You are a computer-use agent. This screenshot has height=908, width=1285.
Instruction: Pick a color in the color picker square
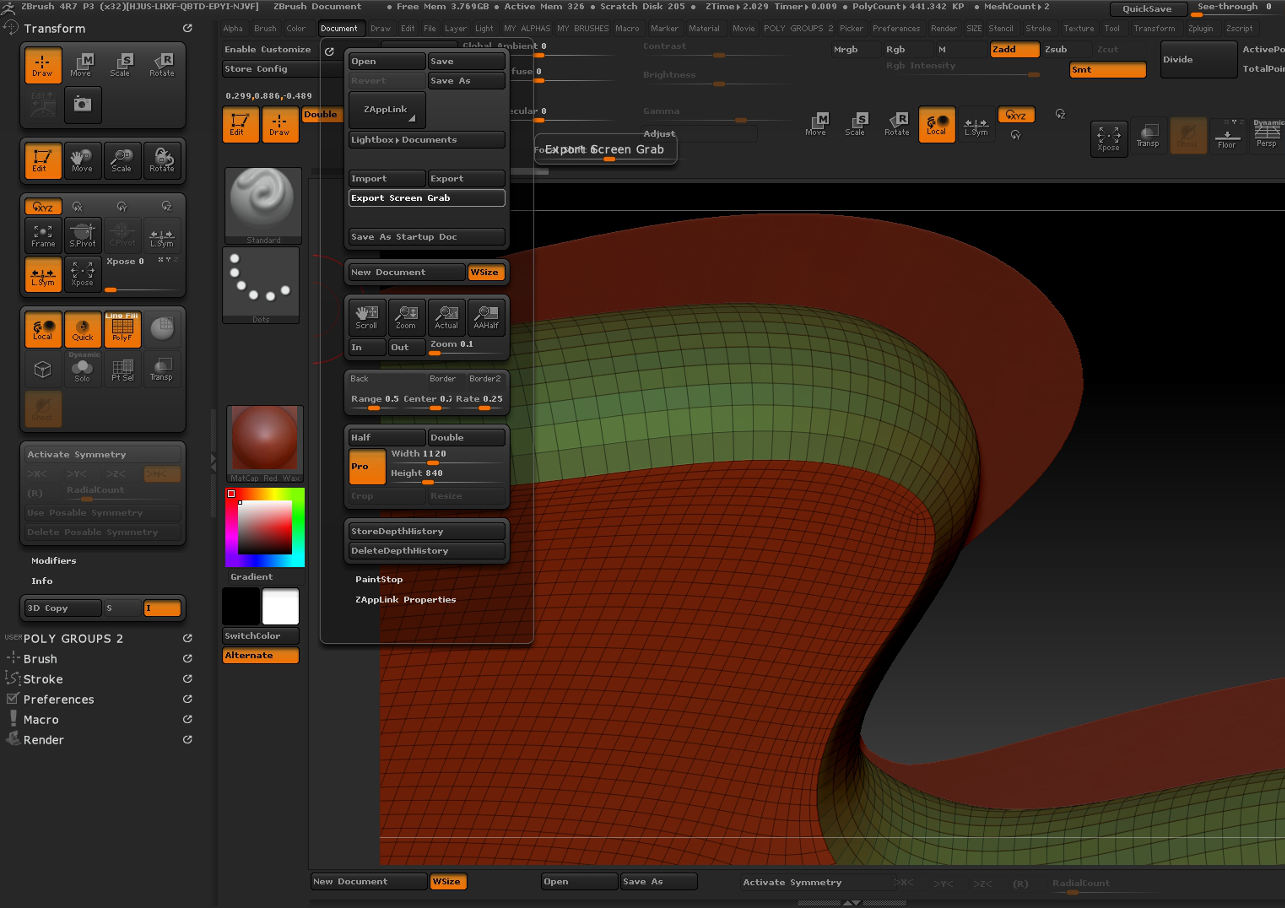(x=265, y=527)
